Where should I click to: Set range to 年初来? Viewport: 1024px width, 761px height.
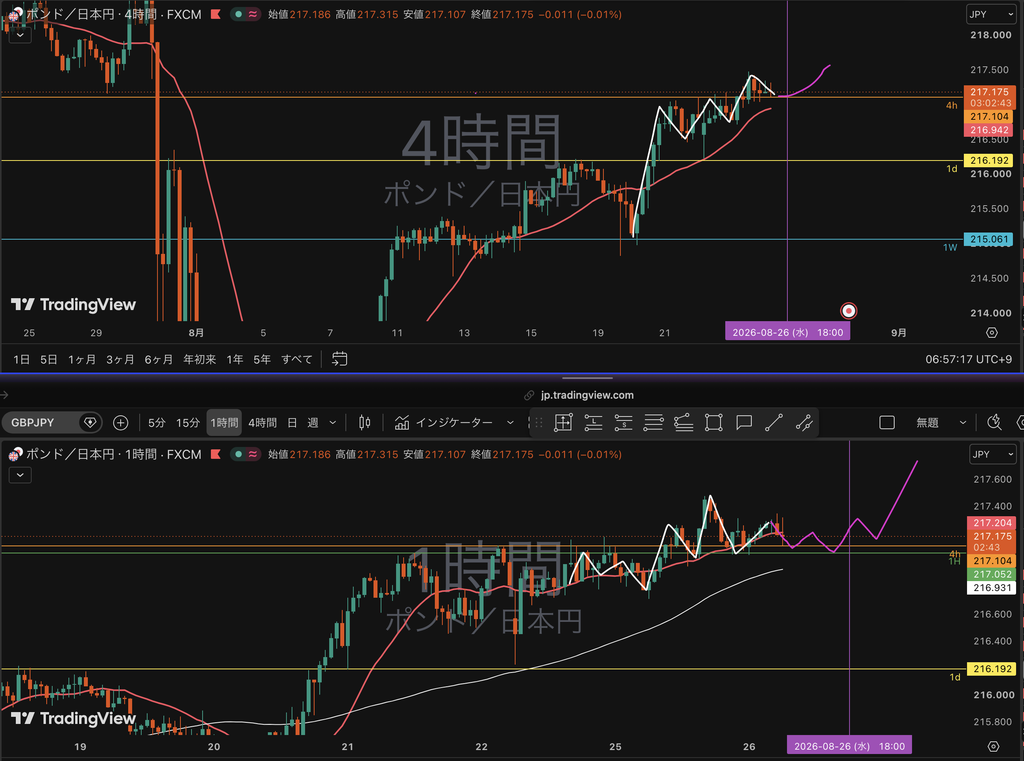(199, 359)
